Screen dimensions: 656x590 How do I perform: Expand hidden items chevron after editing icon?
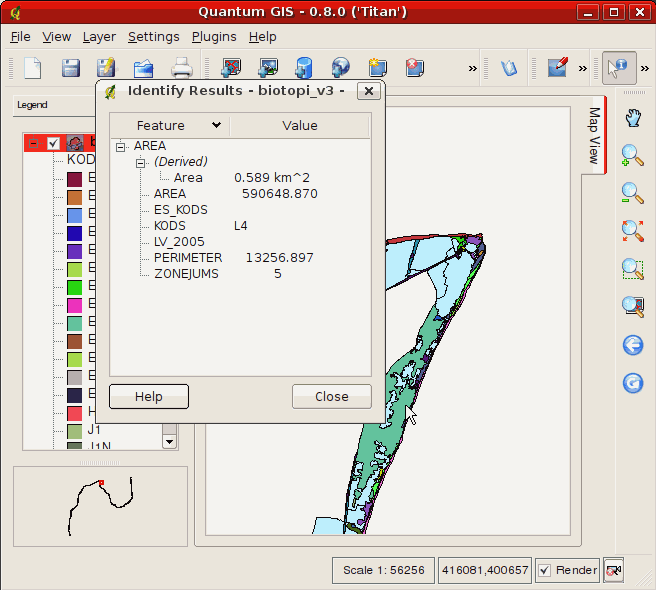coord(582,68)
